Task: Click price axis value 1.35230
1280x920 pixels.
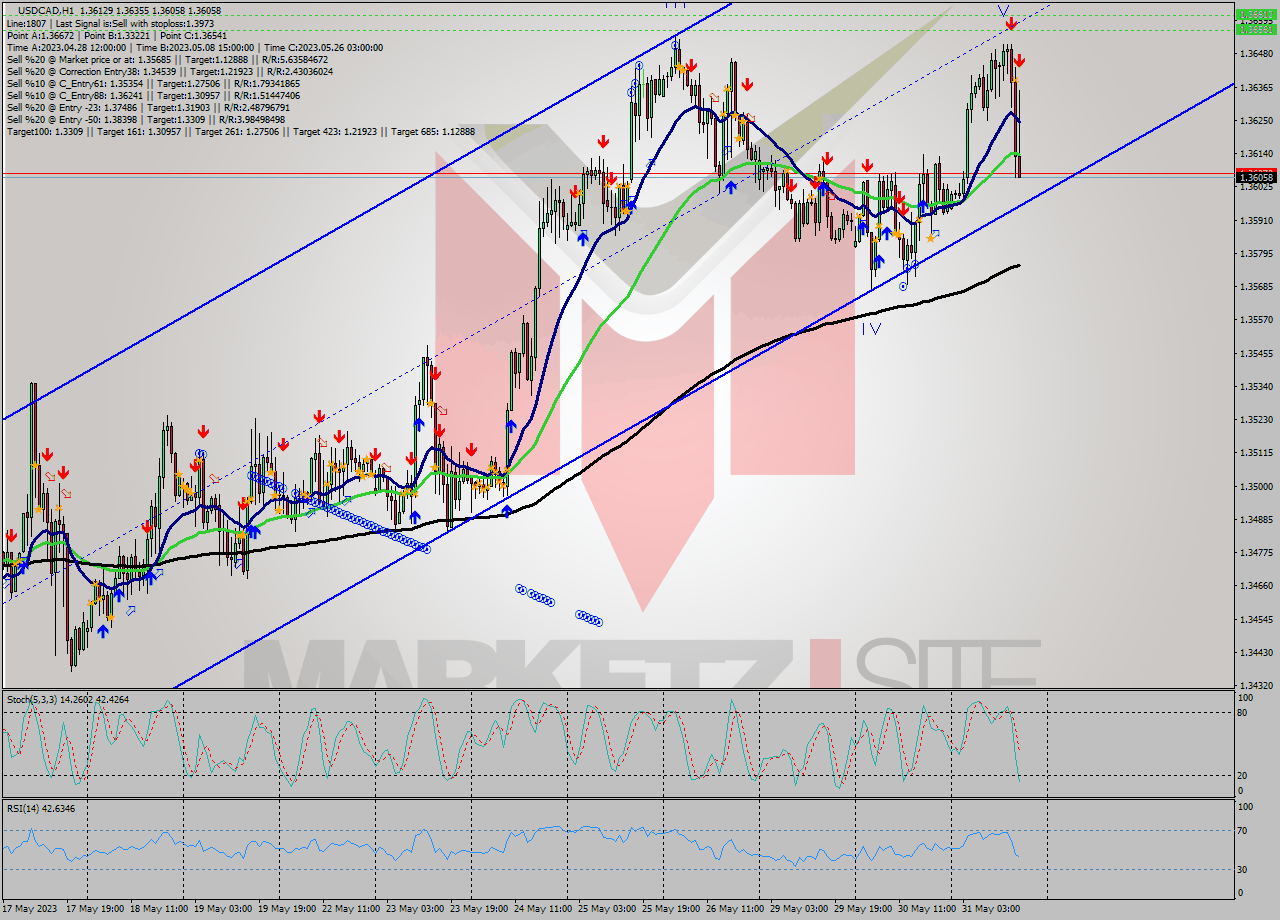Action: point(1256,419)
